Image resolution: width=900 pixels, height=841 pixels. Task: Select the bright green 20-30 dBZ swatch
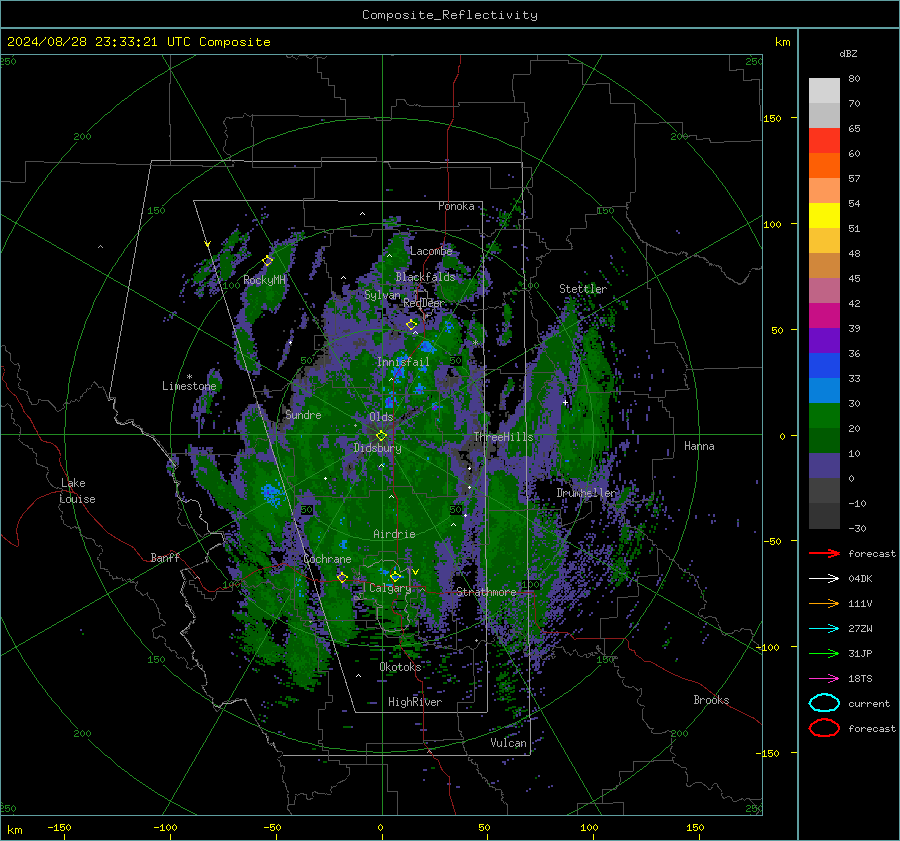824,416
